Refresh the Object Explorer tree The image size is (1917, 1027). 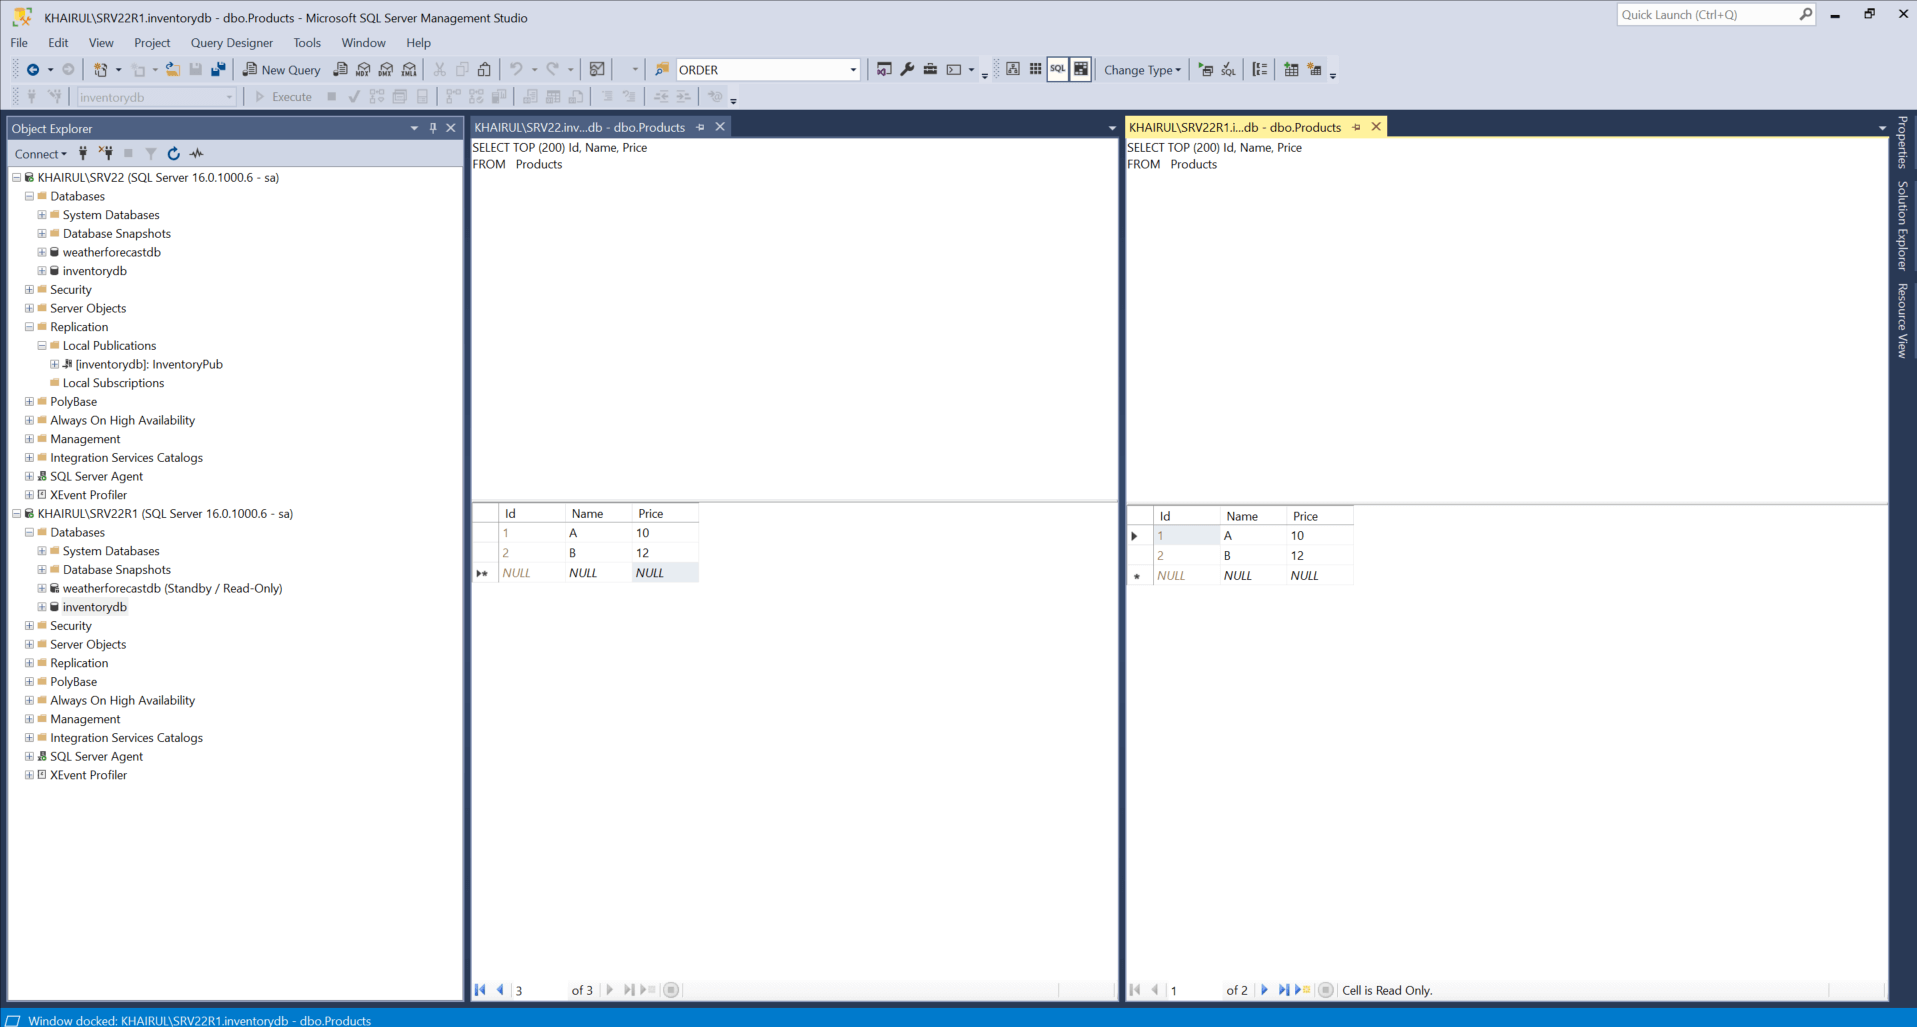pos(174,154)
